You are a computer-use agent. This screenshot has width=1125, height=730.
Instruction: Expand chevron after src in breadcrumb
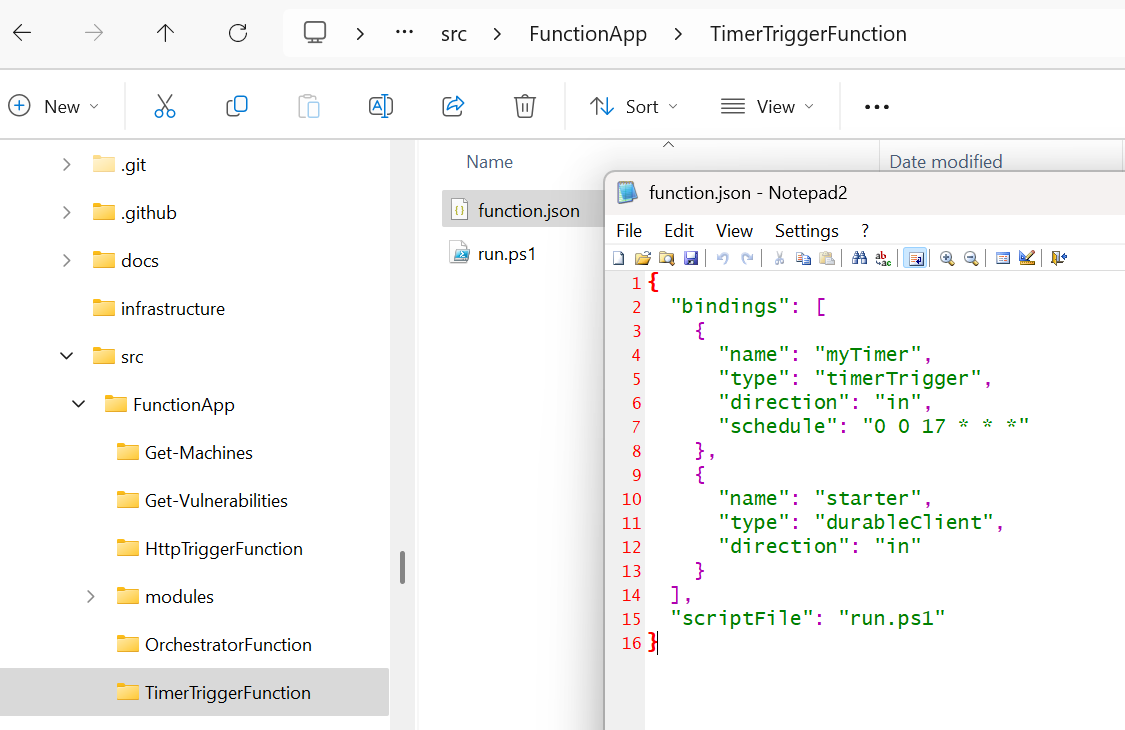coord(497,34)
